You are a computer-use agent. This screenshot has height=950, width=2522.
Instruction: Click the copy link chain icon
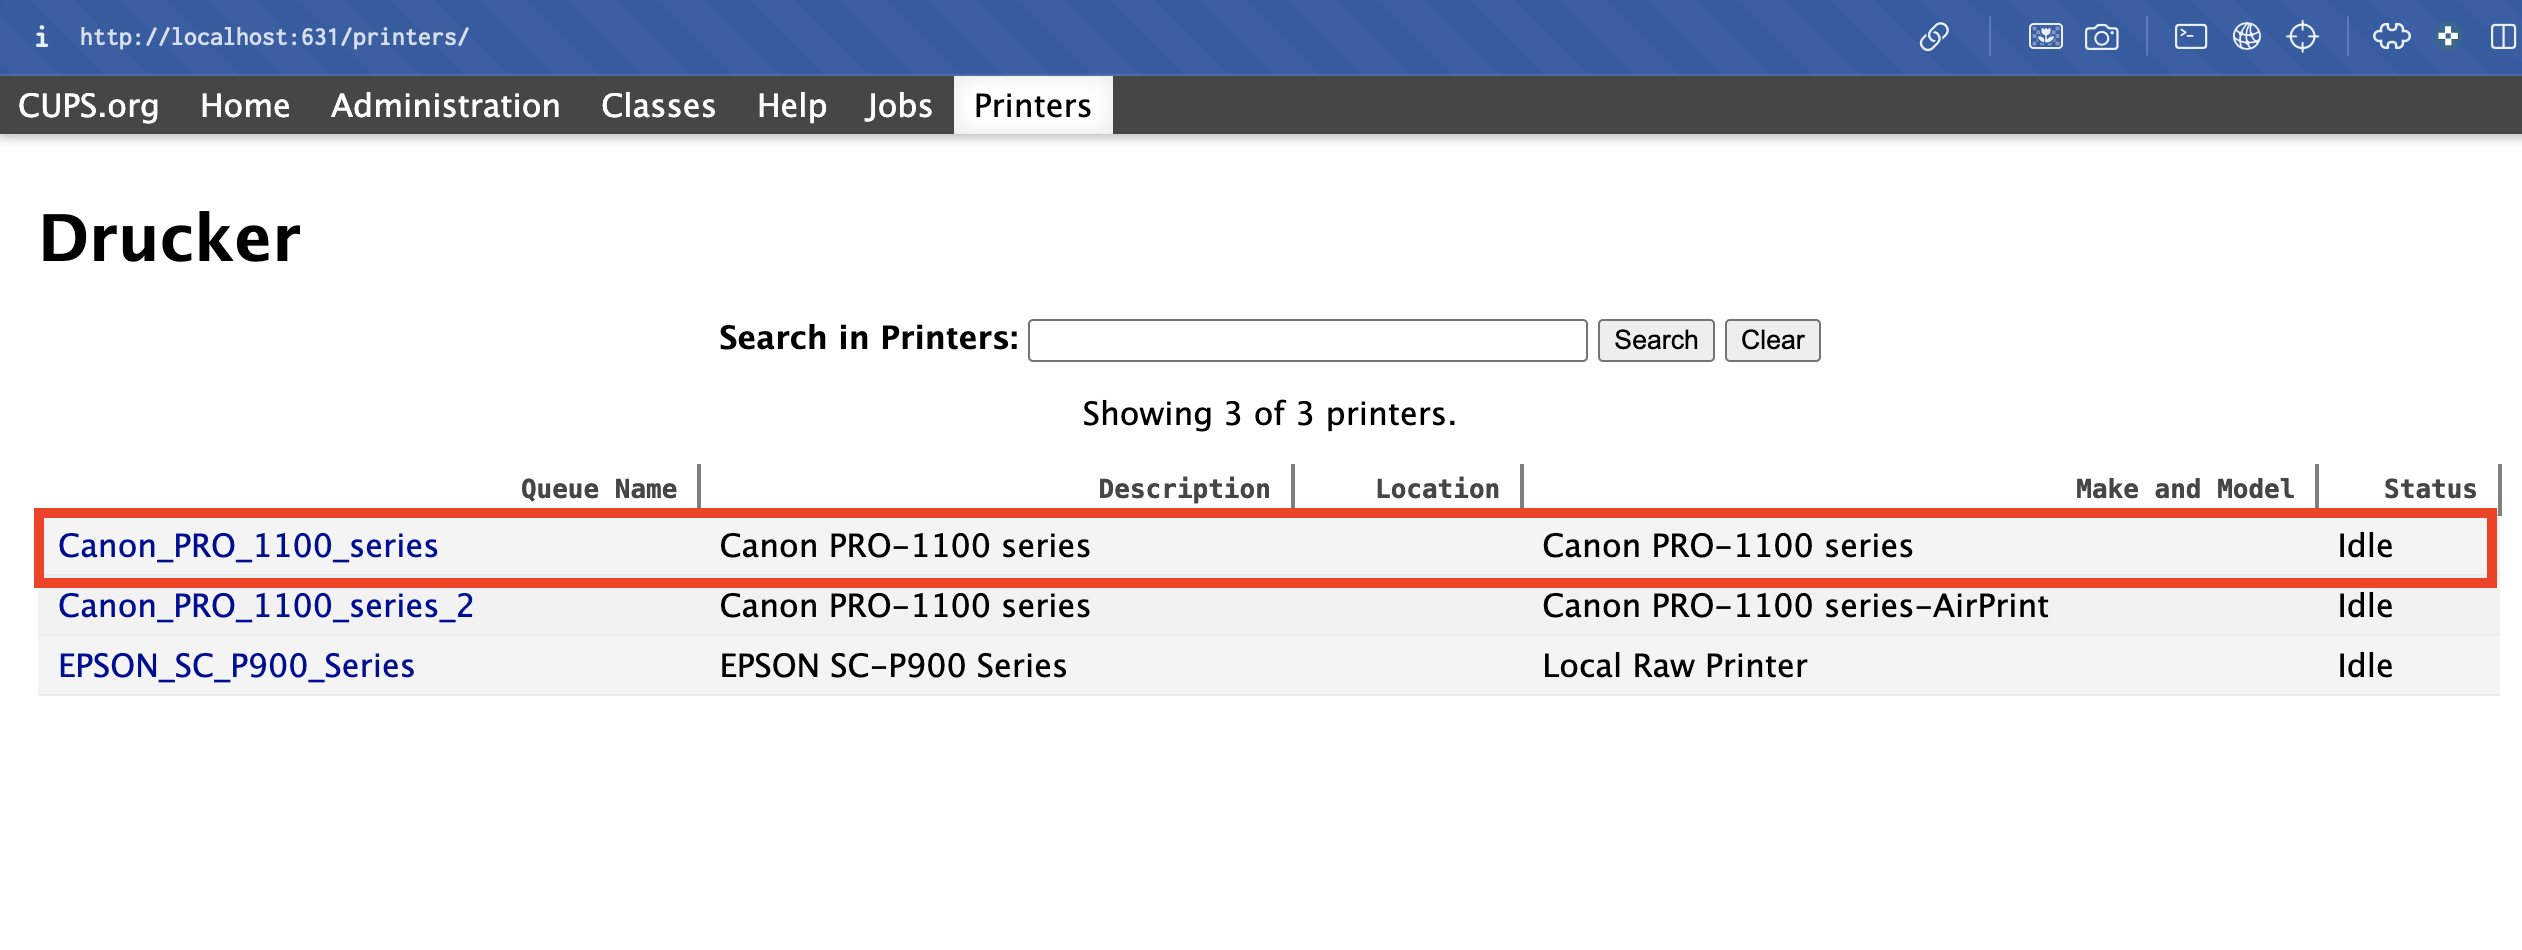(x=1934, y=37)
